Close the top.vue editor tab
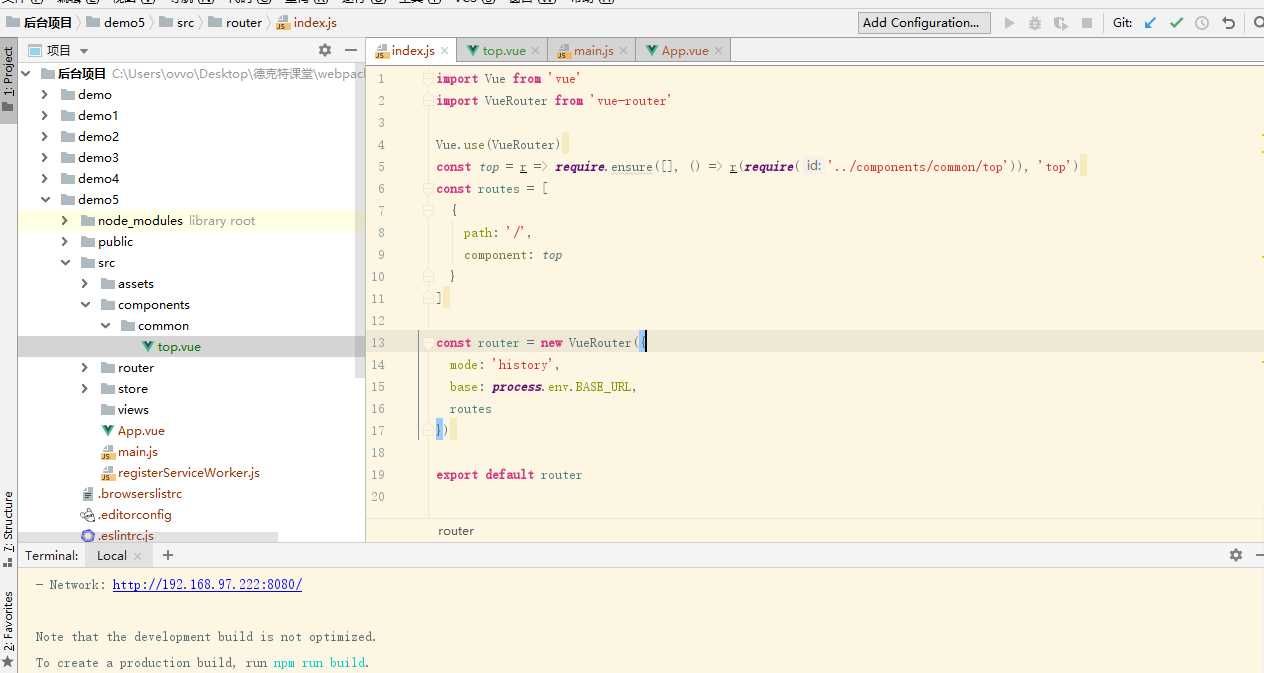 [x=536, y=50]
